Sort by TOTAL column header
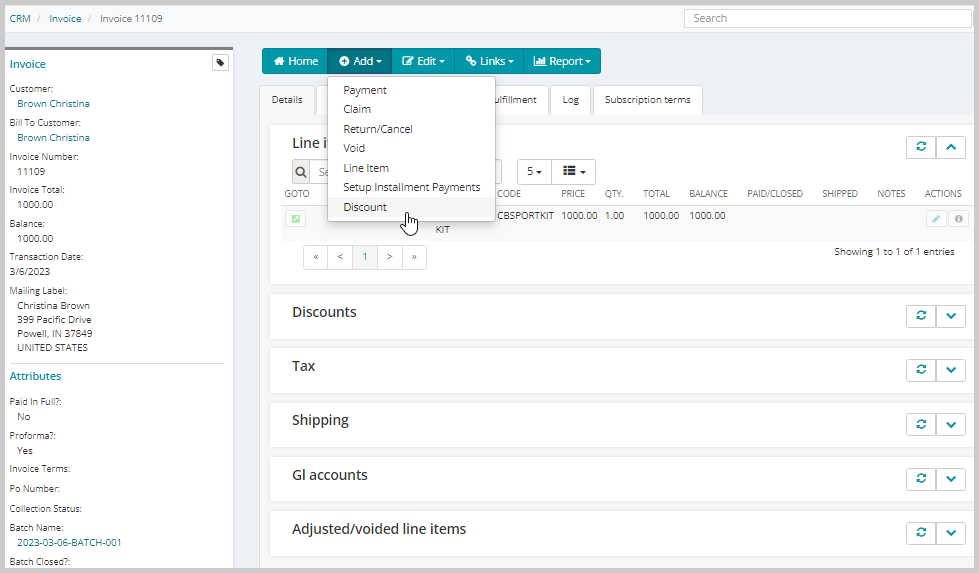The height and width of the screenshot is (573, 979). click(657, 193)
